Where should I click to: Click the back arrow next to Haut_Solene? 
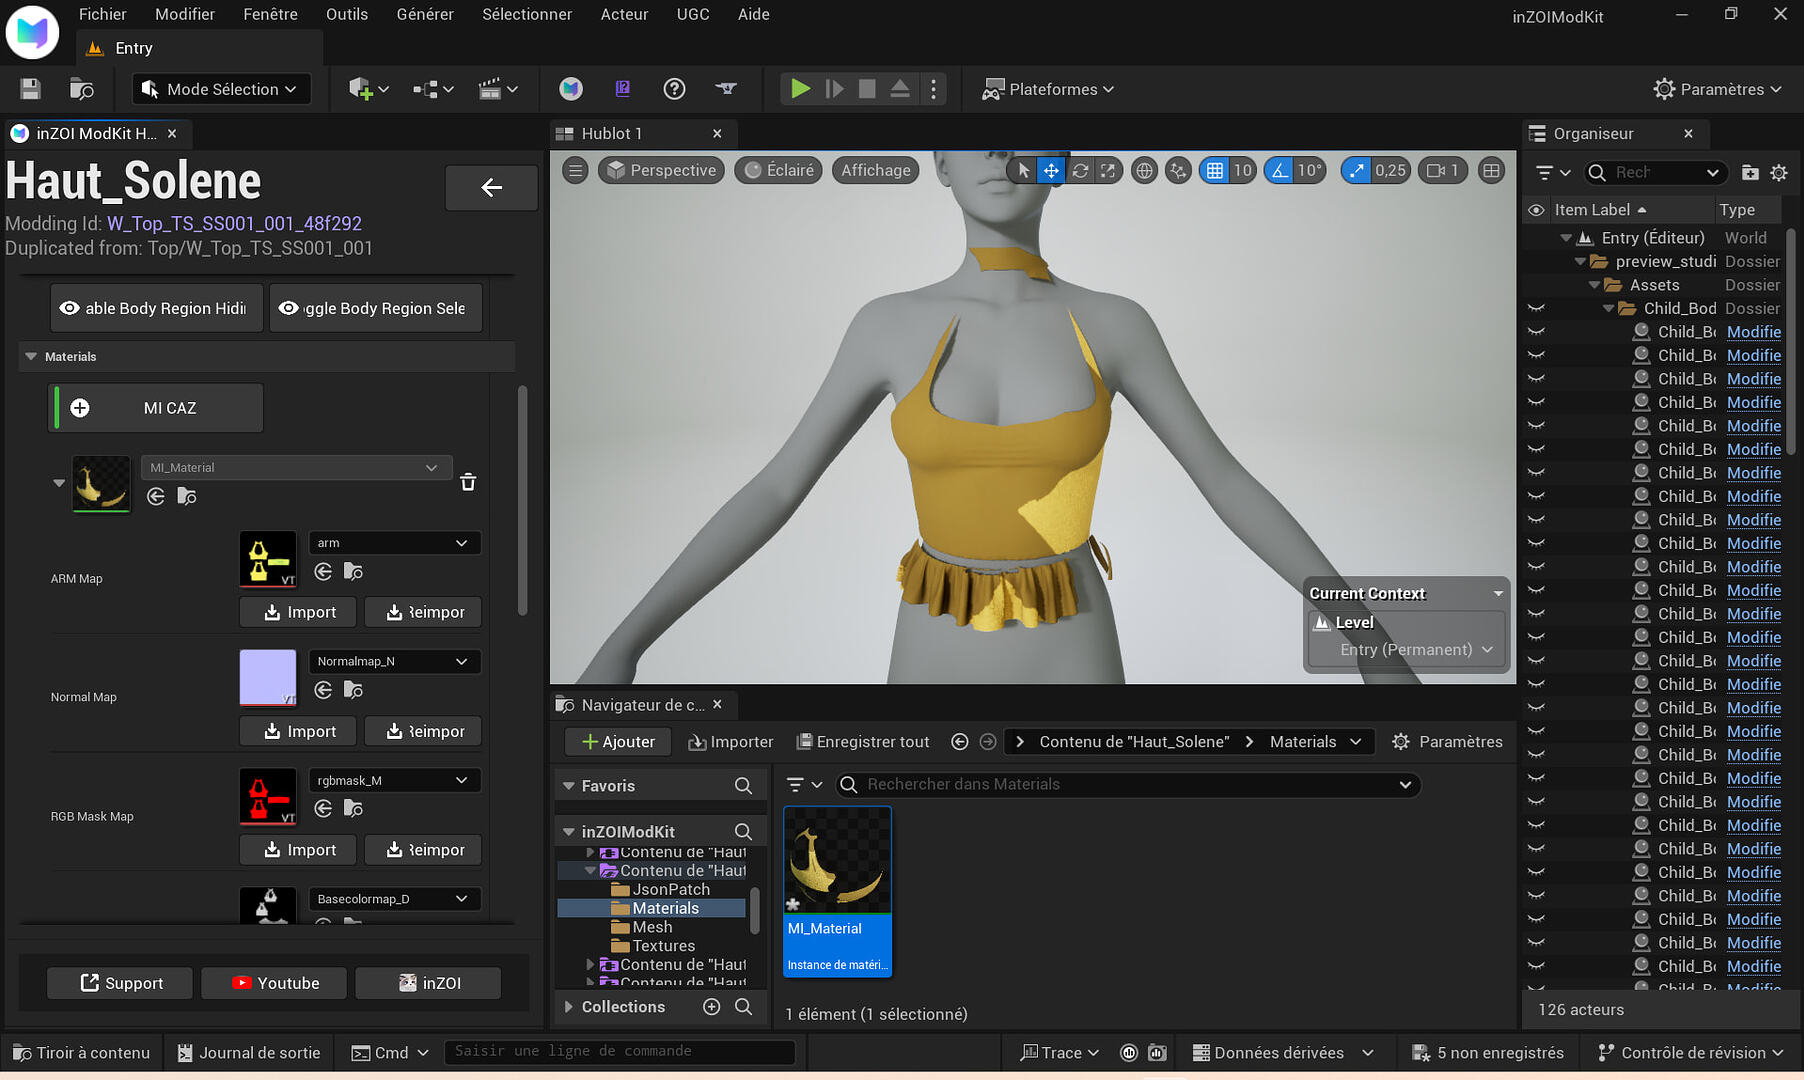point(491,187)
